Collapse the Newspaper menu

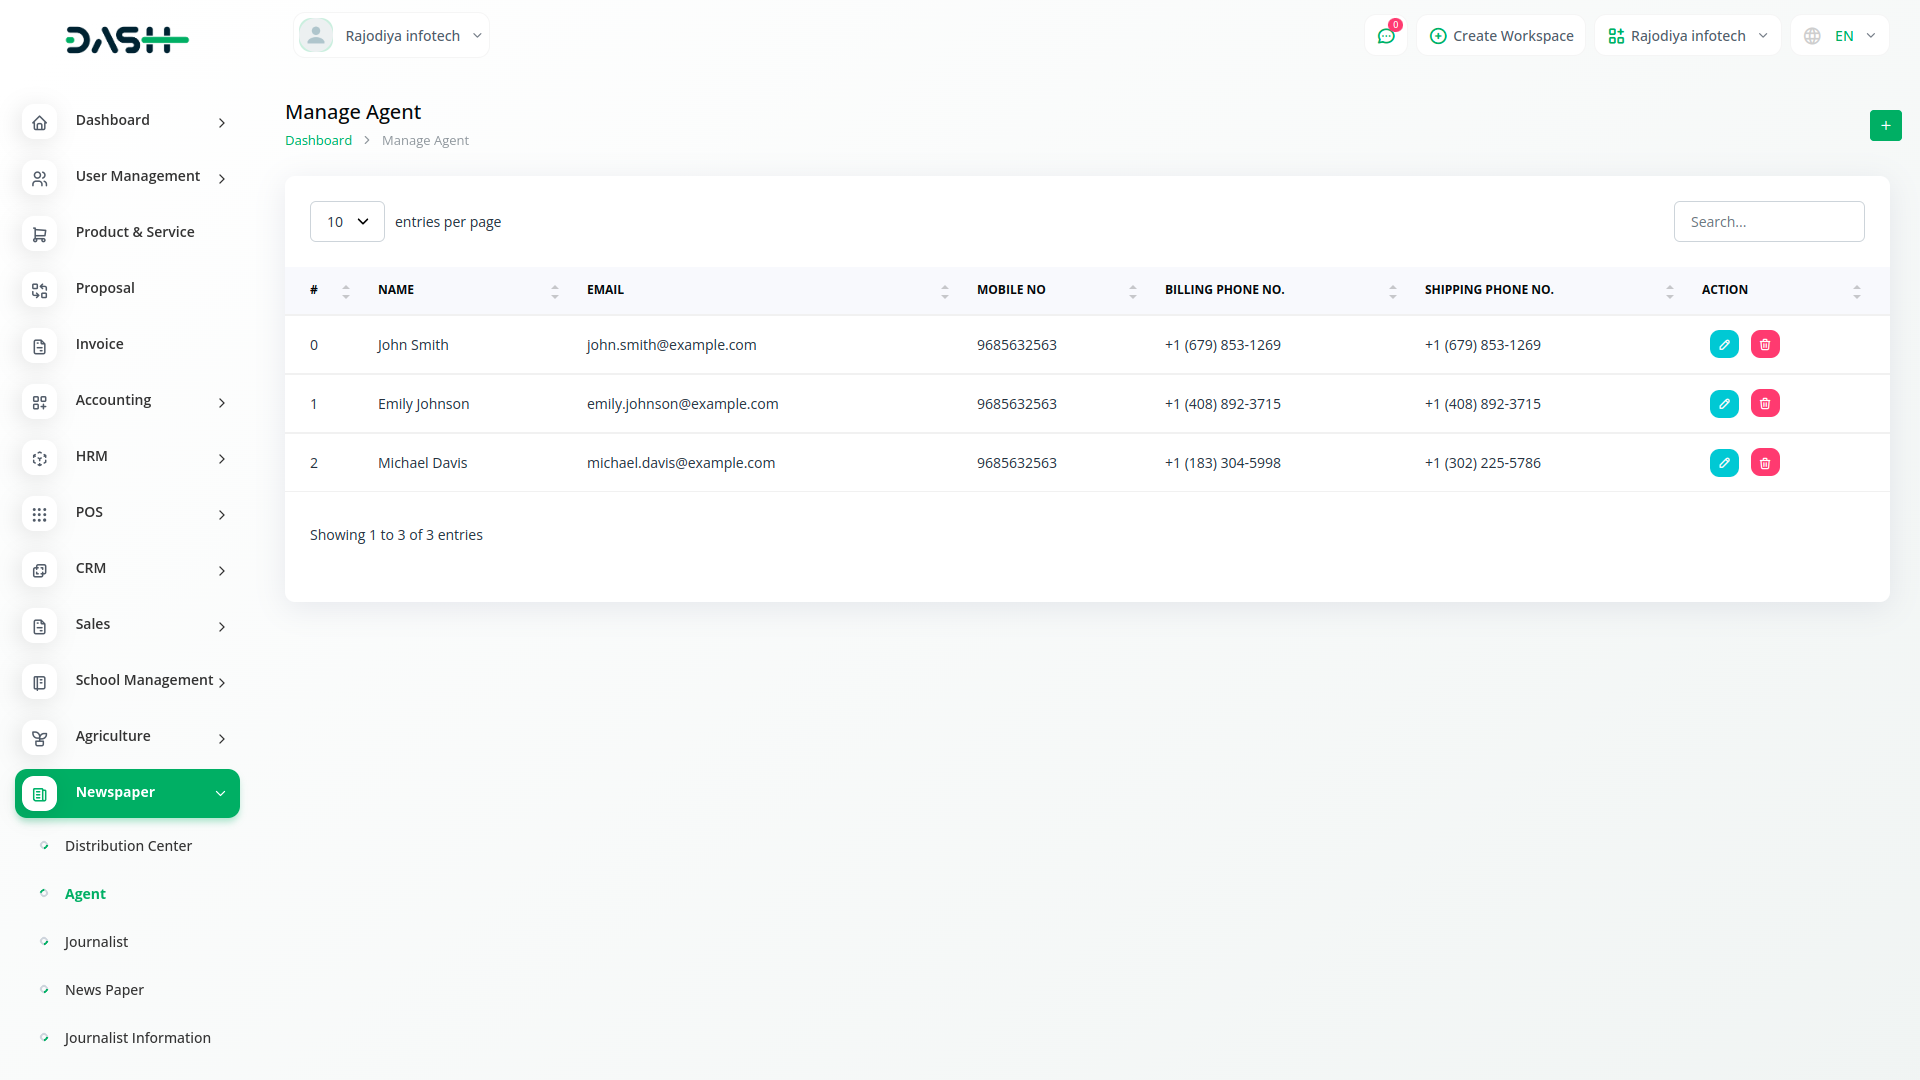coord(220,793)
